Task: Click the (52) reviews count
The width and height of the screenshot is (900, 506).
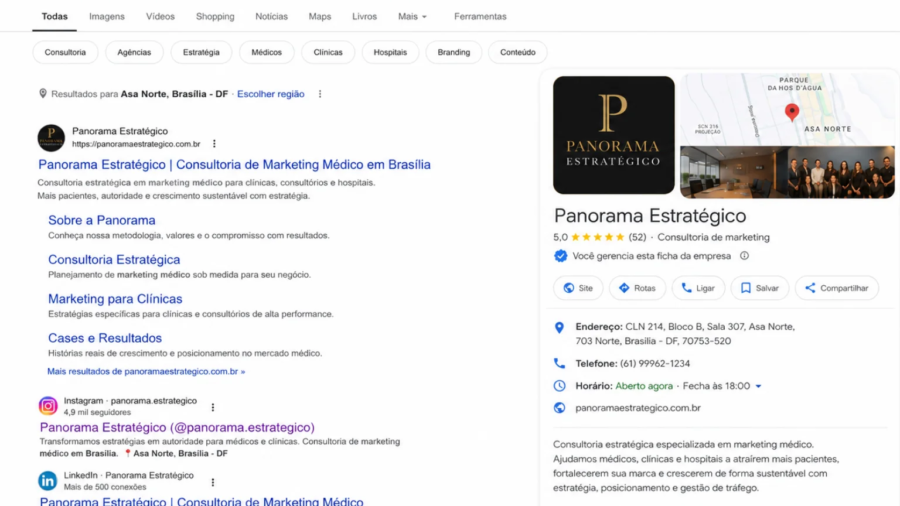Action: 637,237
